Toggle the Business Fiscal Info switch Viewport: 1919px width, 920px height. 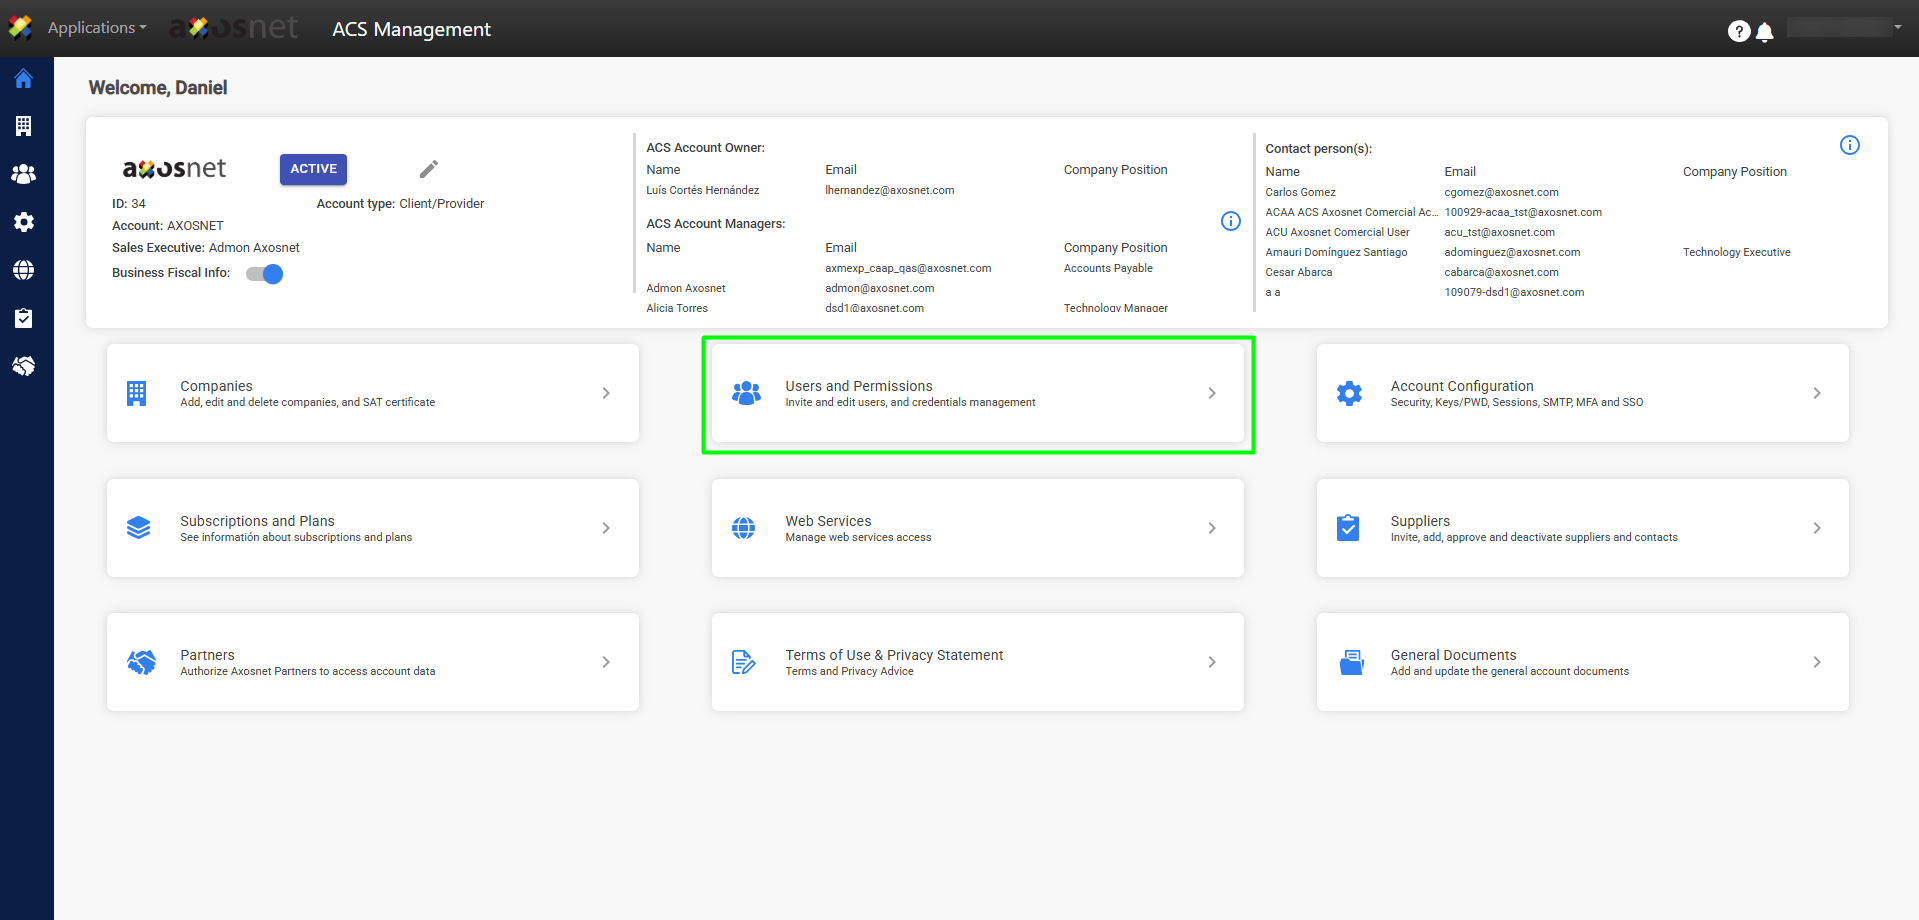265,274
